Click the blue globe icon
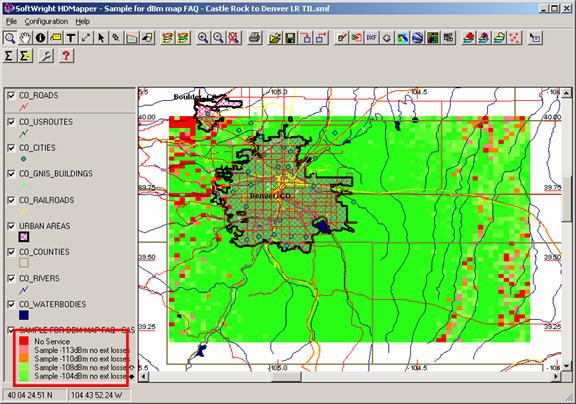 417,38
